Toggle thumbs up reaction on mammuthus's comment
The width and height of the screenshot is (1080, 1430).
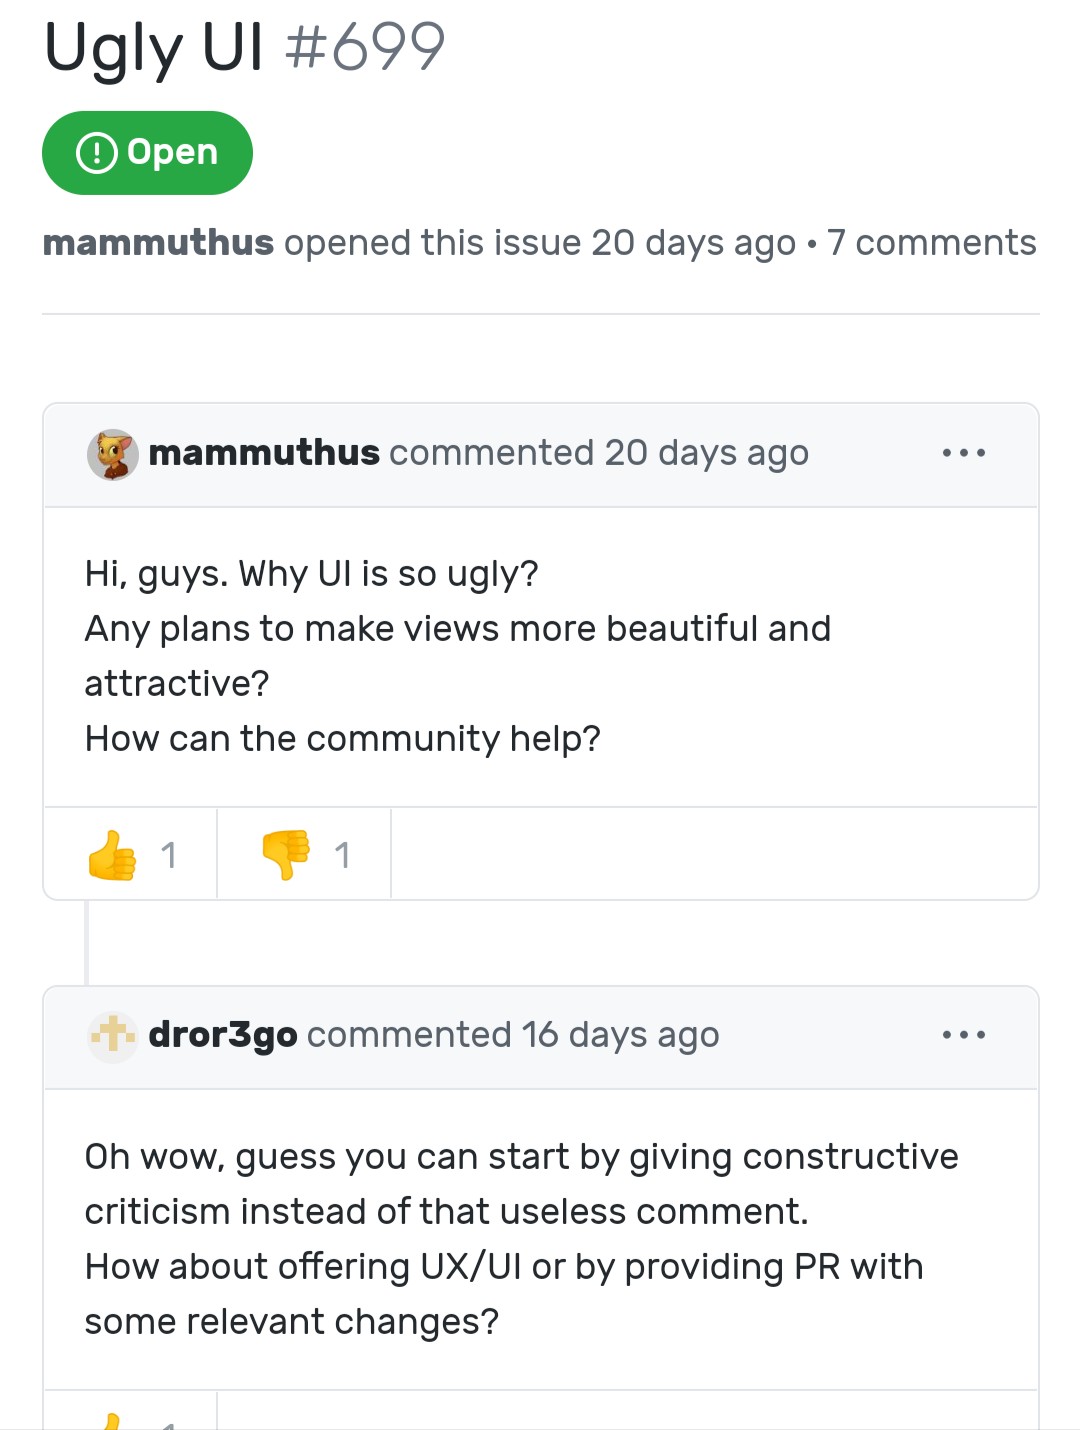[x=131, y=855]
